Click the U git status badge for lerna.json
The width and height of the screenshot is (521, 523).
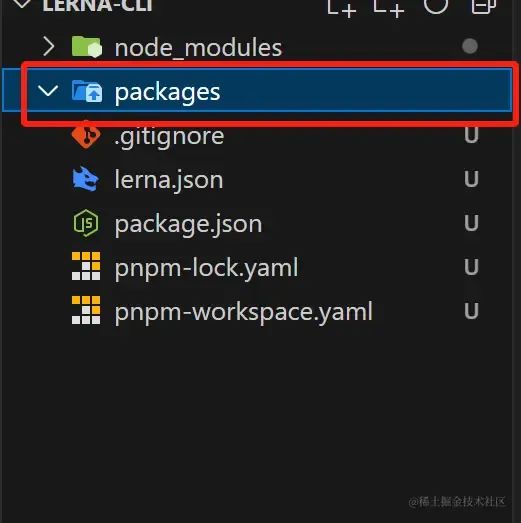click(x=471, y=179)
